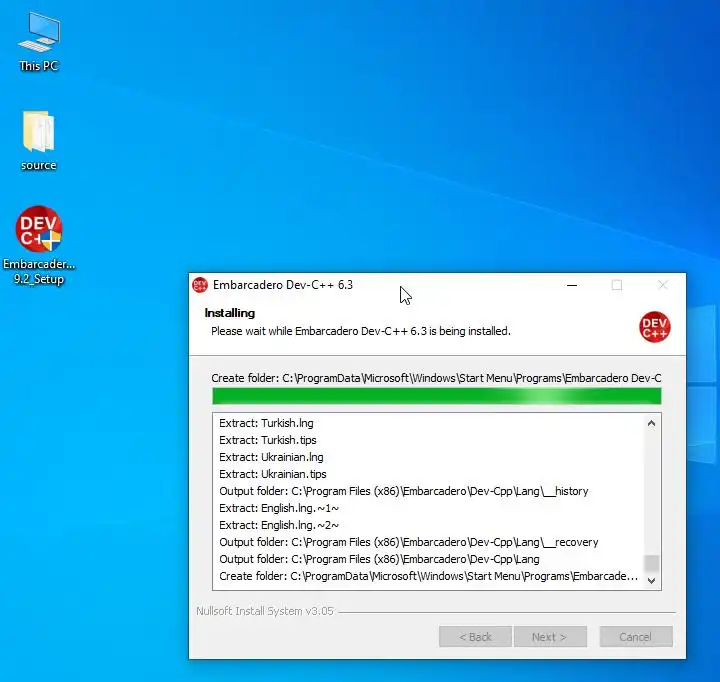Click the green installation progress bar
Screen dimensions: 720x682
(x=436, y=396)
